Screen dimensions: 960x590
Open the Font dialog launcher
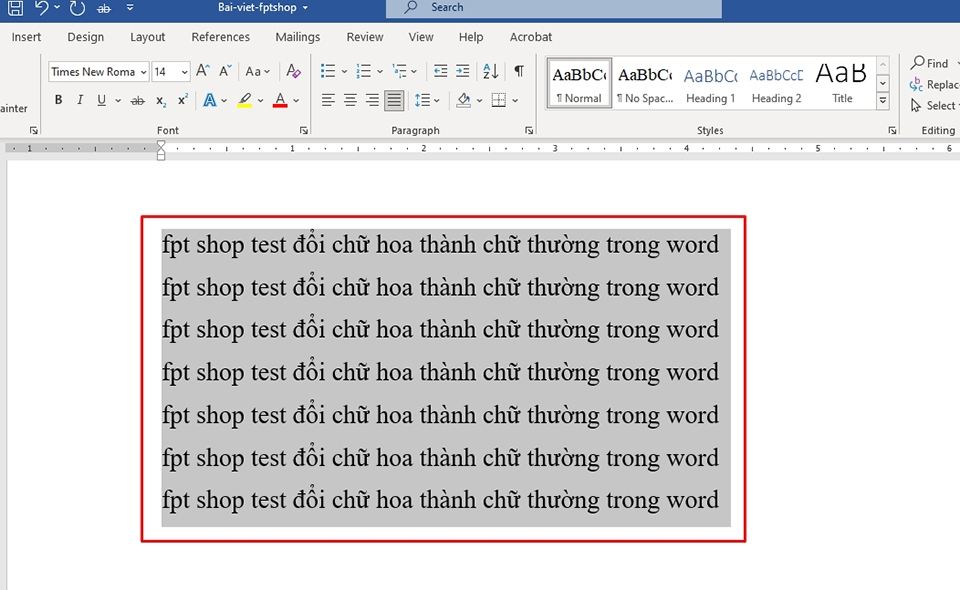(x=304, y=130)
